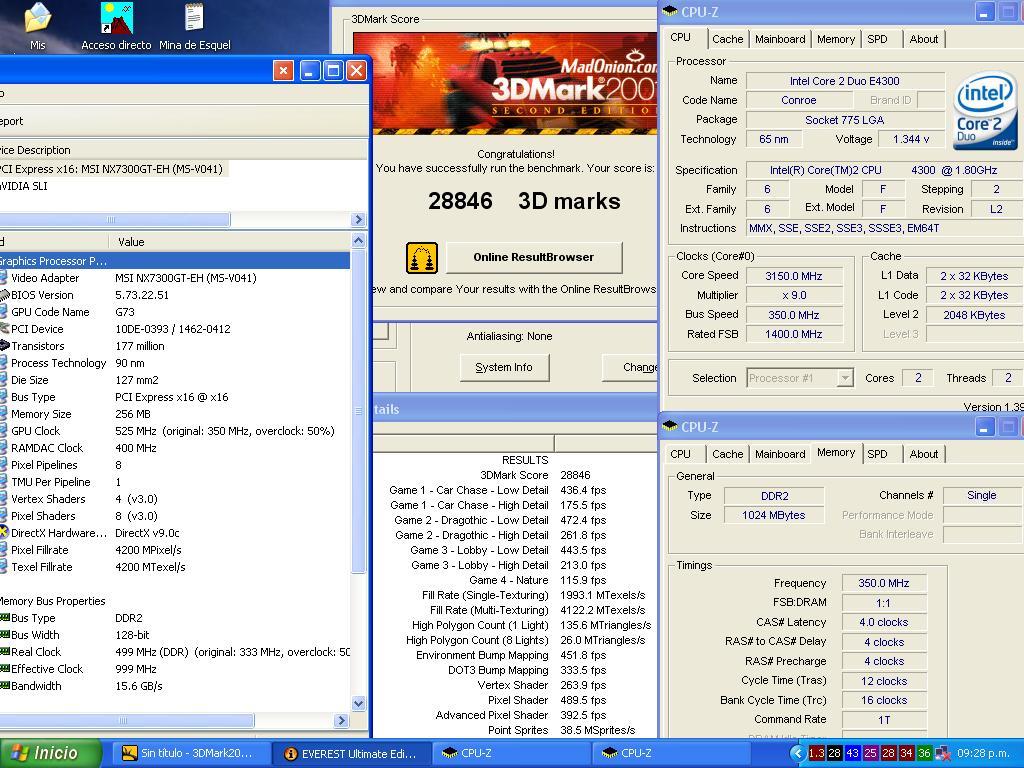Click the lower CPU-Z title bar icon
Screen dimensions: 1024x768
point(670,426)
